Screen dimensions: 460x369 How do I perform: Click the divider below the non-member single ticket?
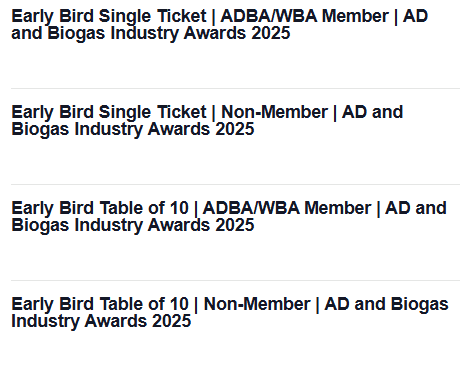[235, 184]
